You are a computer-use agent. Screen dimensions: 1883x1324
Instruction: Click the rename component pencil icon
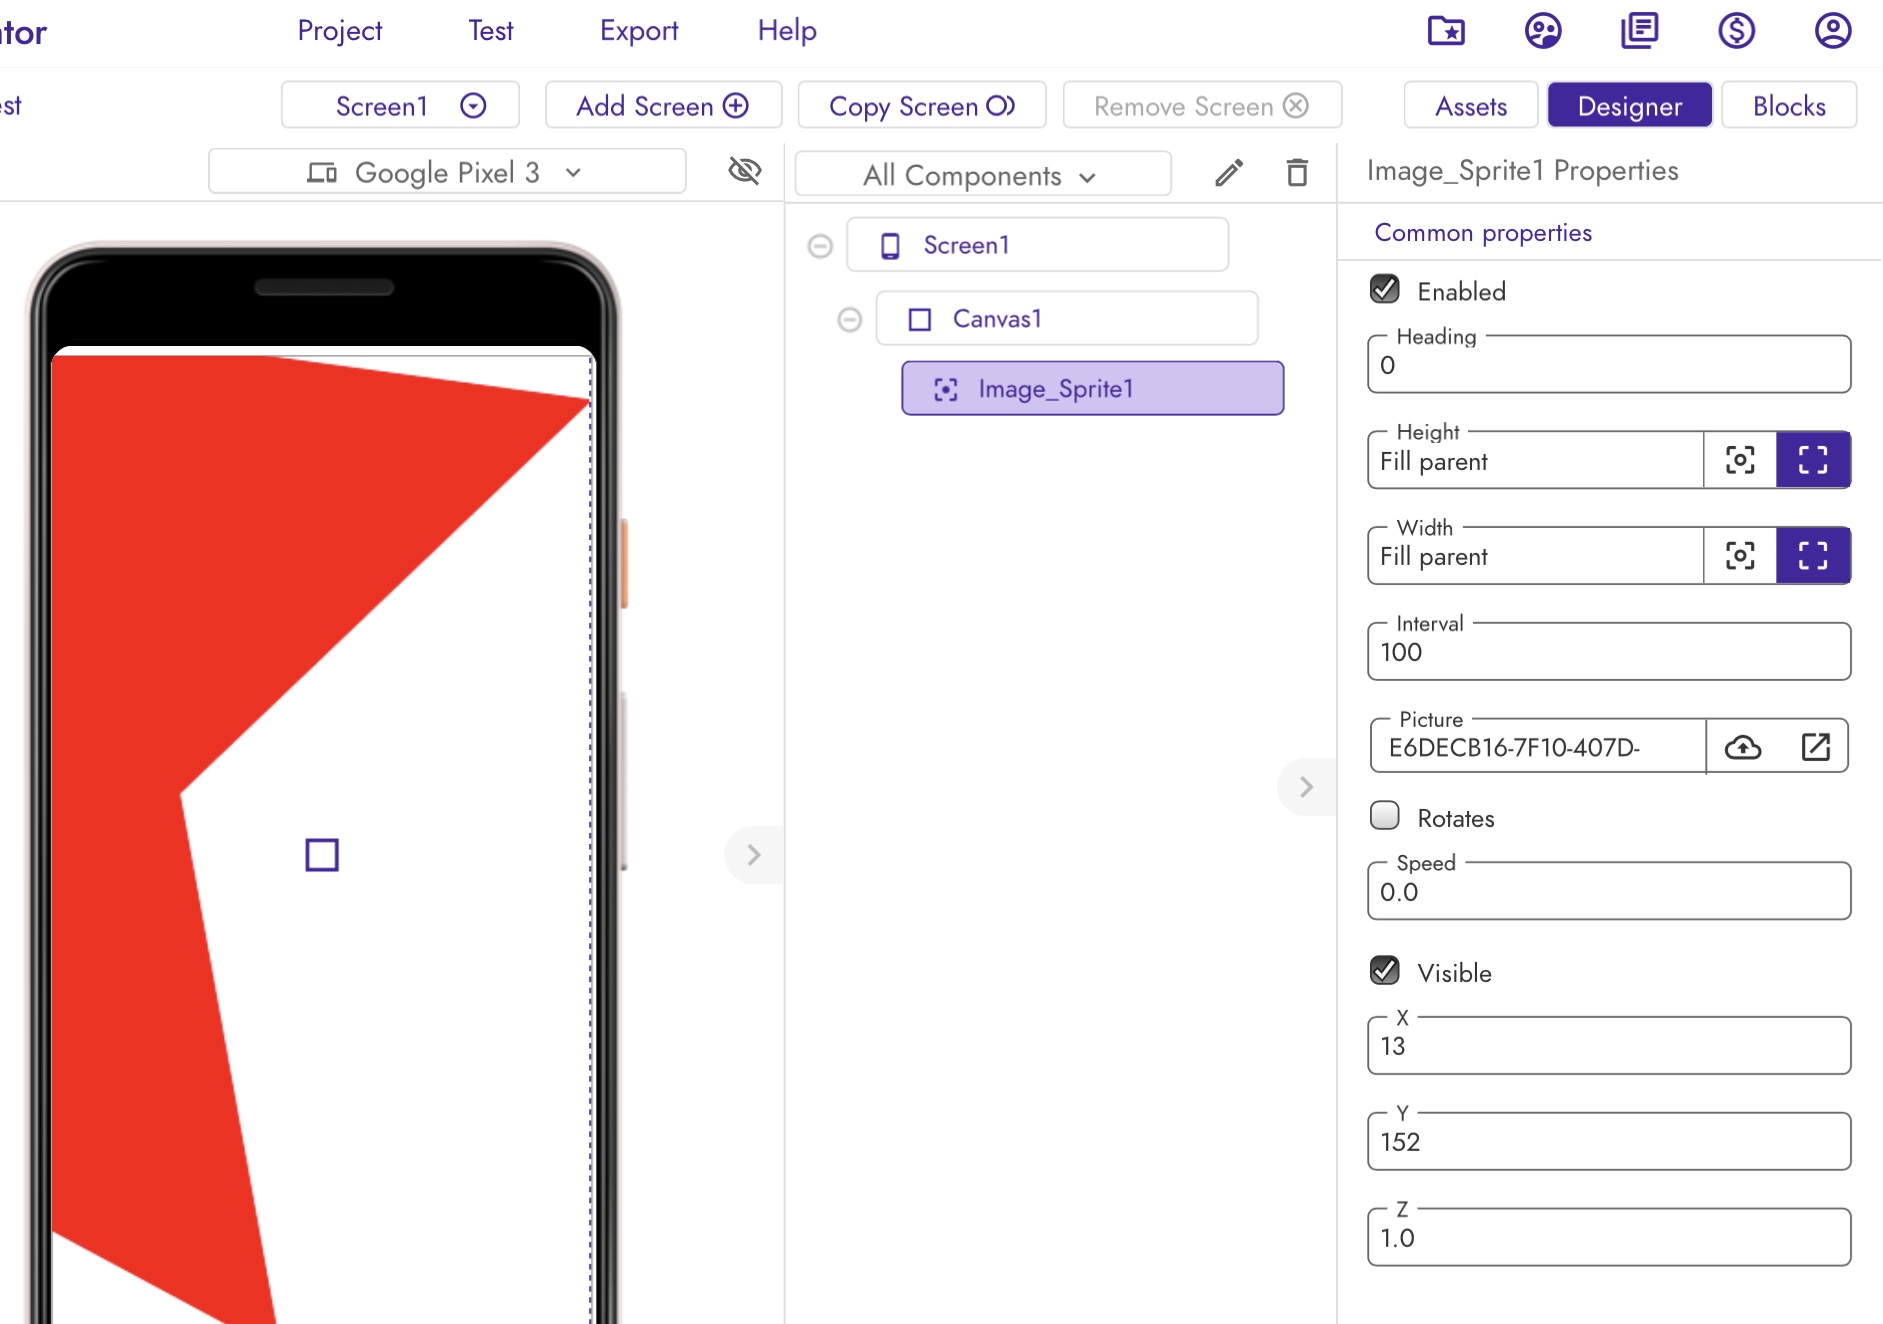[1229, 173]
